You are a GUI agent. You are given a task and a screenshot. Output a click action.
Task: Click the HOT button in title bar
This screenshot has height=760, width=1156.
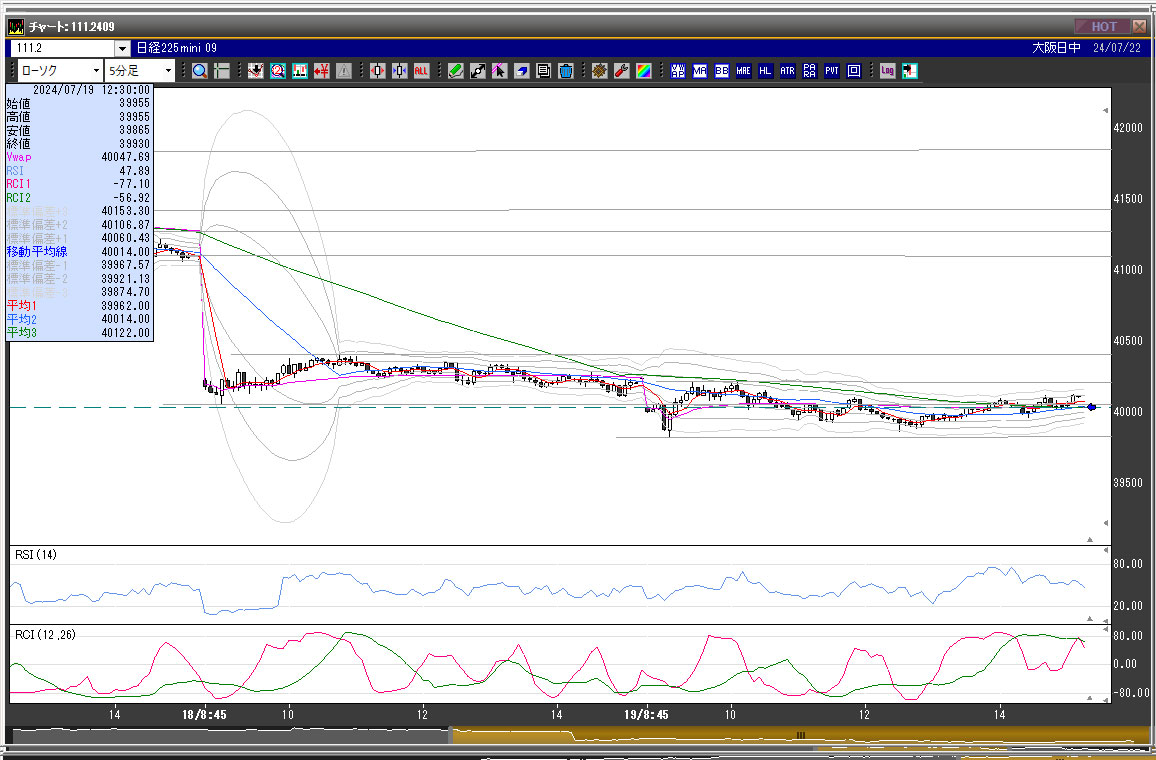pos(1102,27)
